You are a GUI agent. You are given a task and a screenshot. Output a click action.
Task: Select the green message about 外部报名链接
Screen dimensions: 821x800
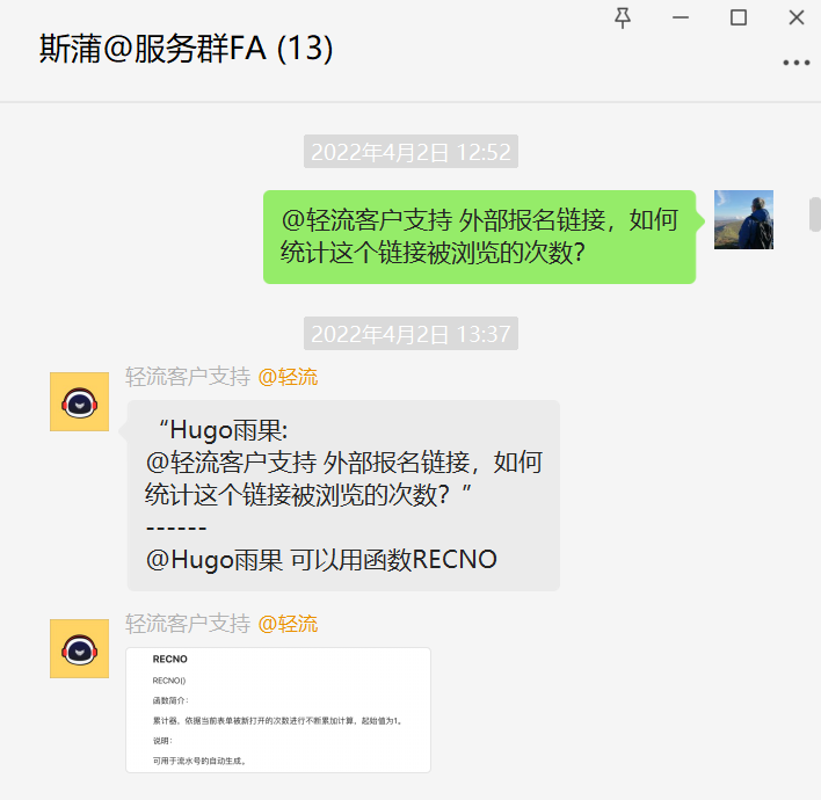479,237
